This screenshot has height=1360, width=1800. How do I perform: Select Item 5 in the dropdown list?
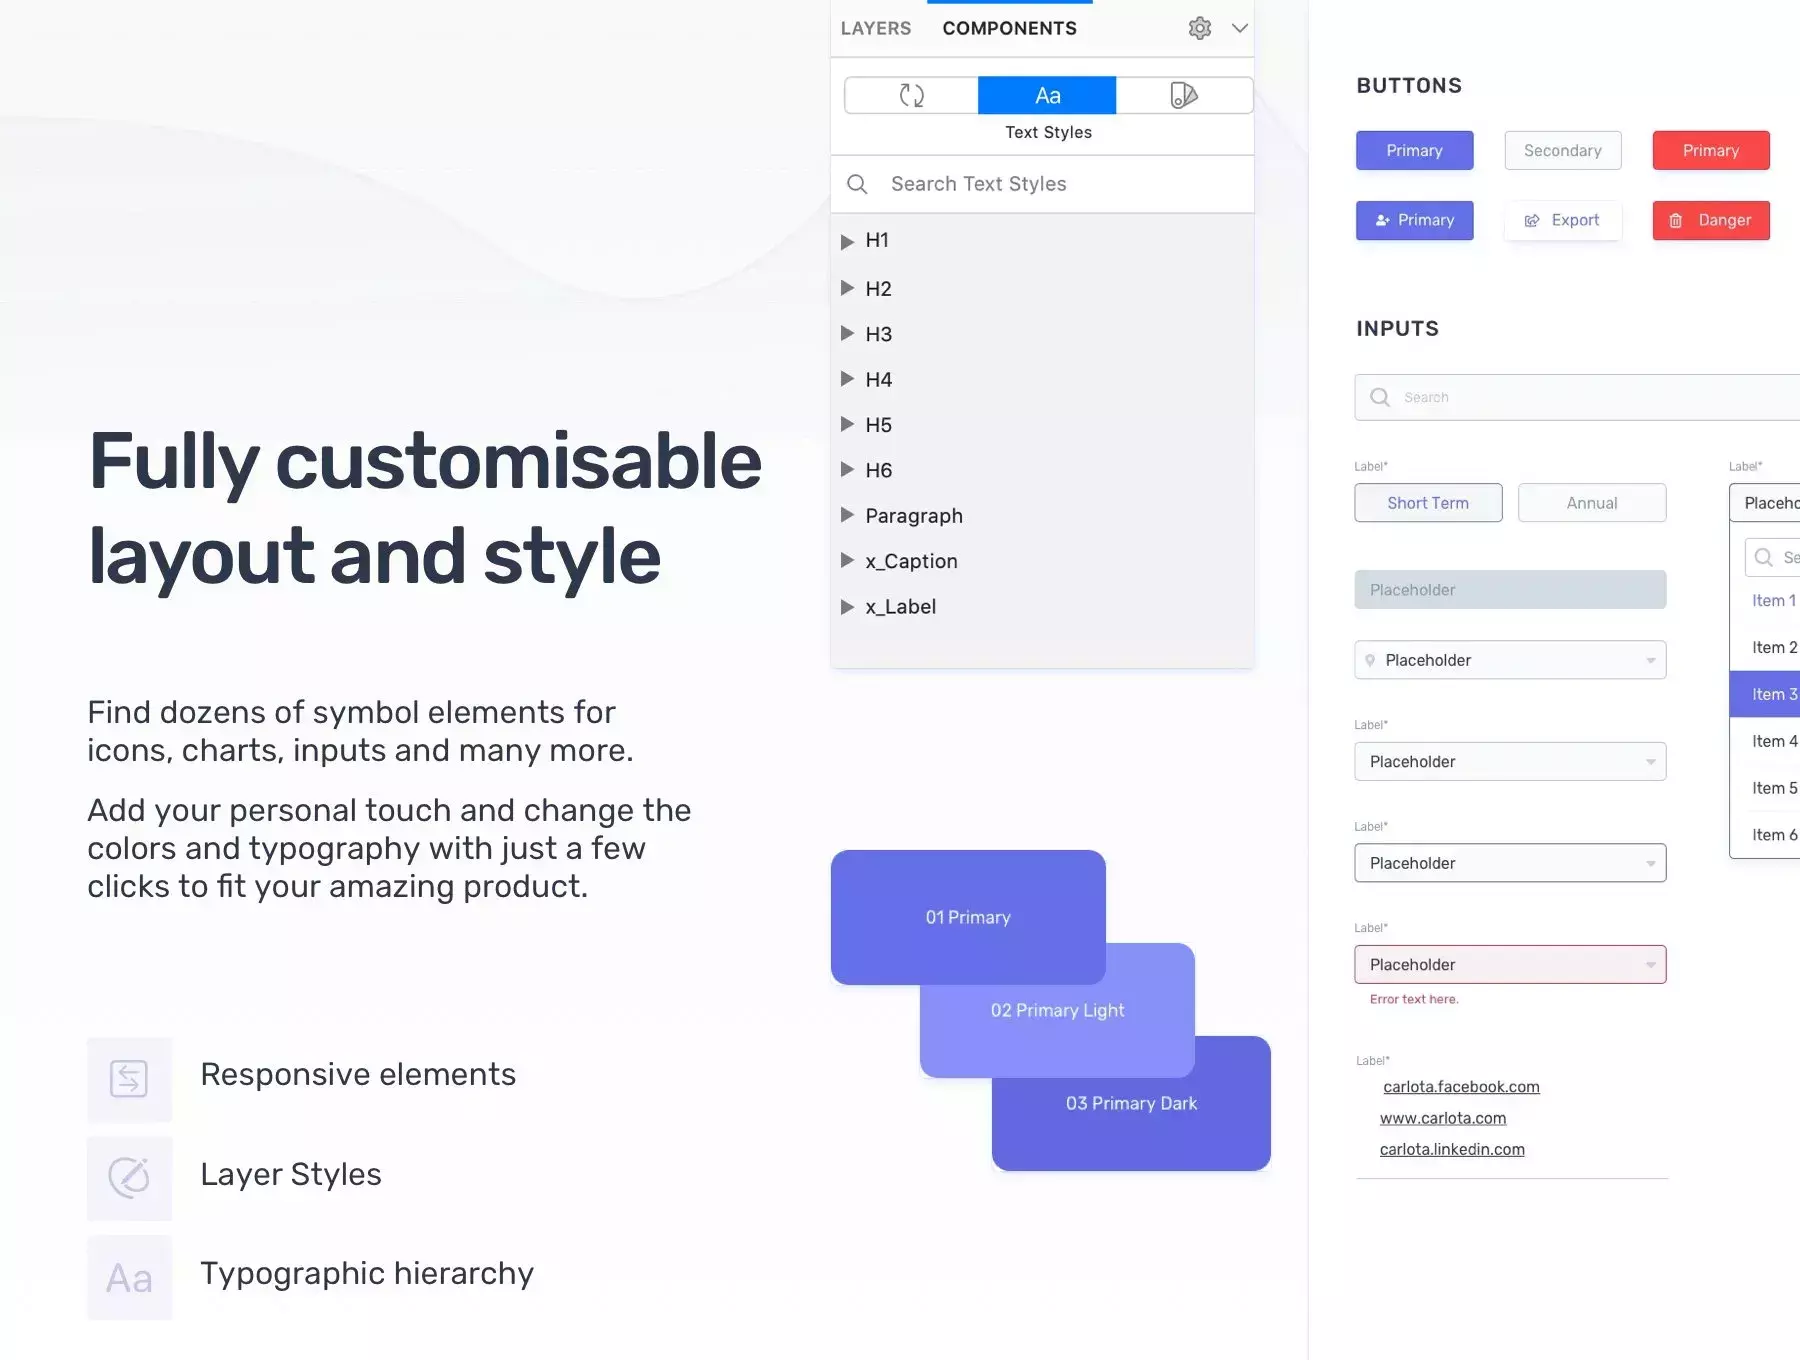click(x=1766, y=788)
